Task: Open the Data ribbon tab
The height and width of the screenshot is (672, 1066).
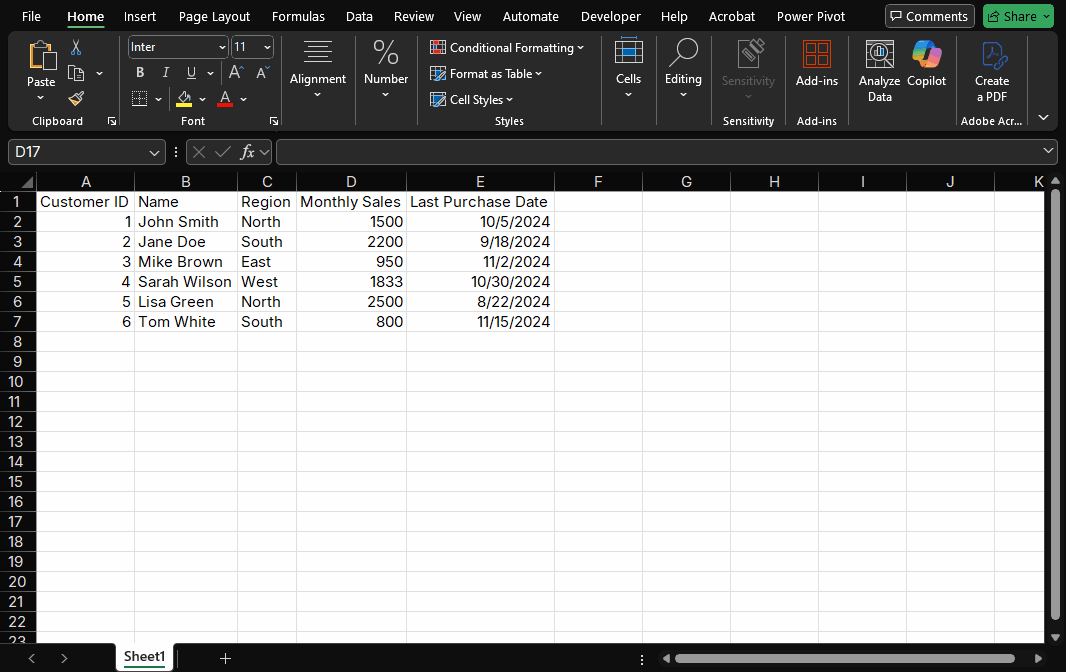Action: click(359, 16)
